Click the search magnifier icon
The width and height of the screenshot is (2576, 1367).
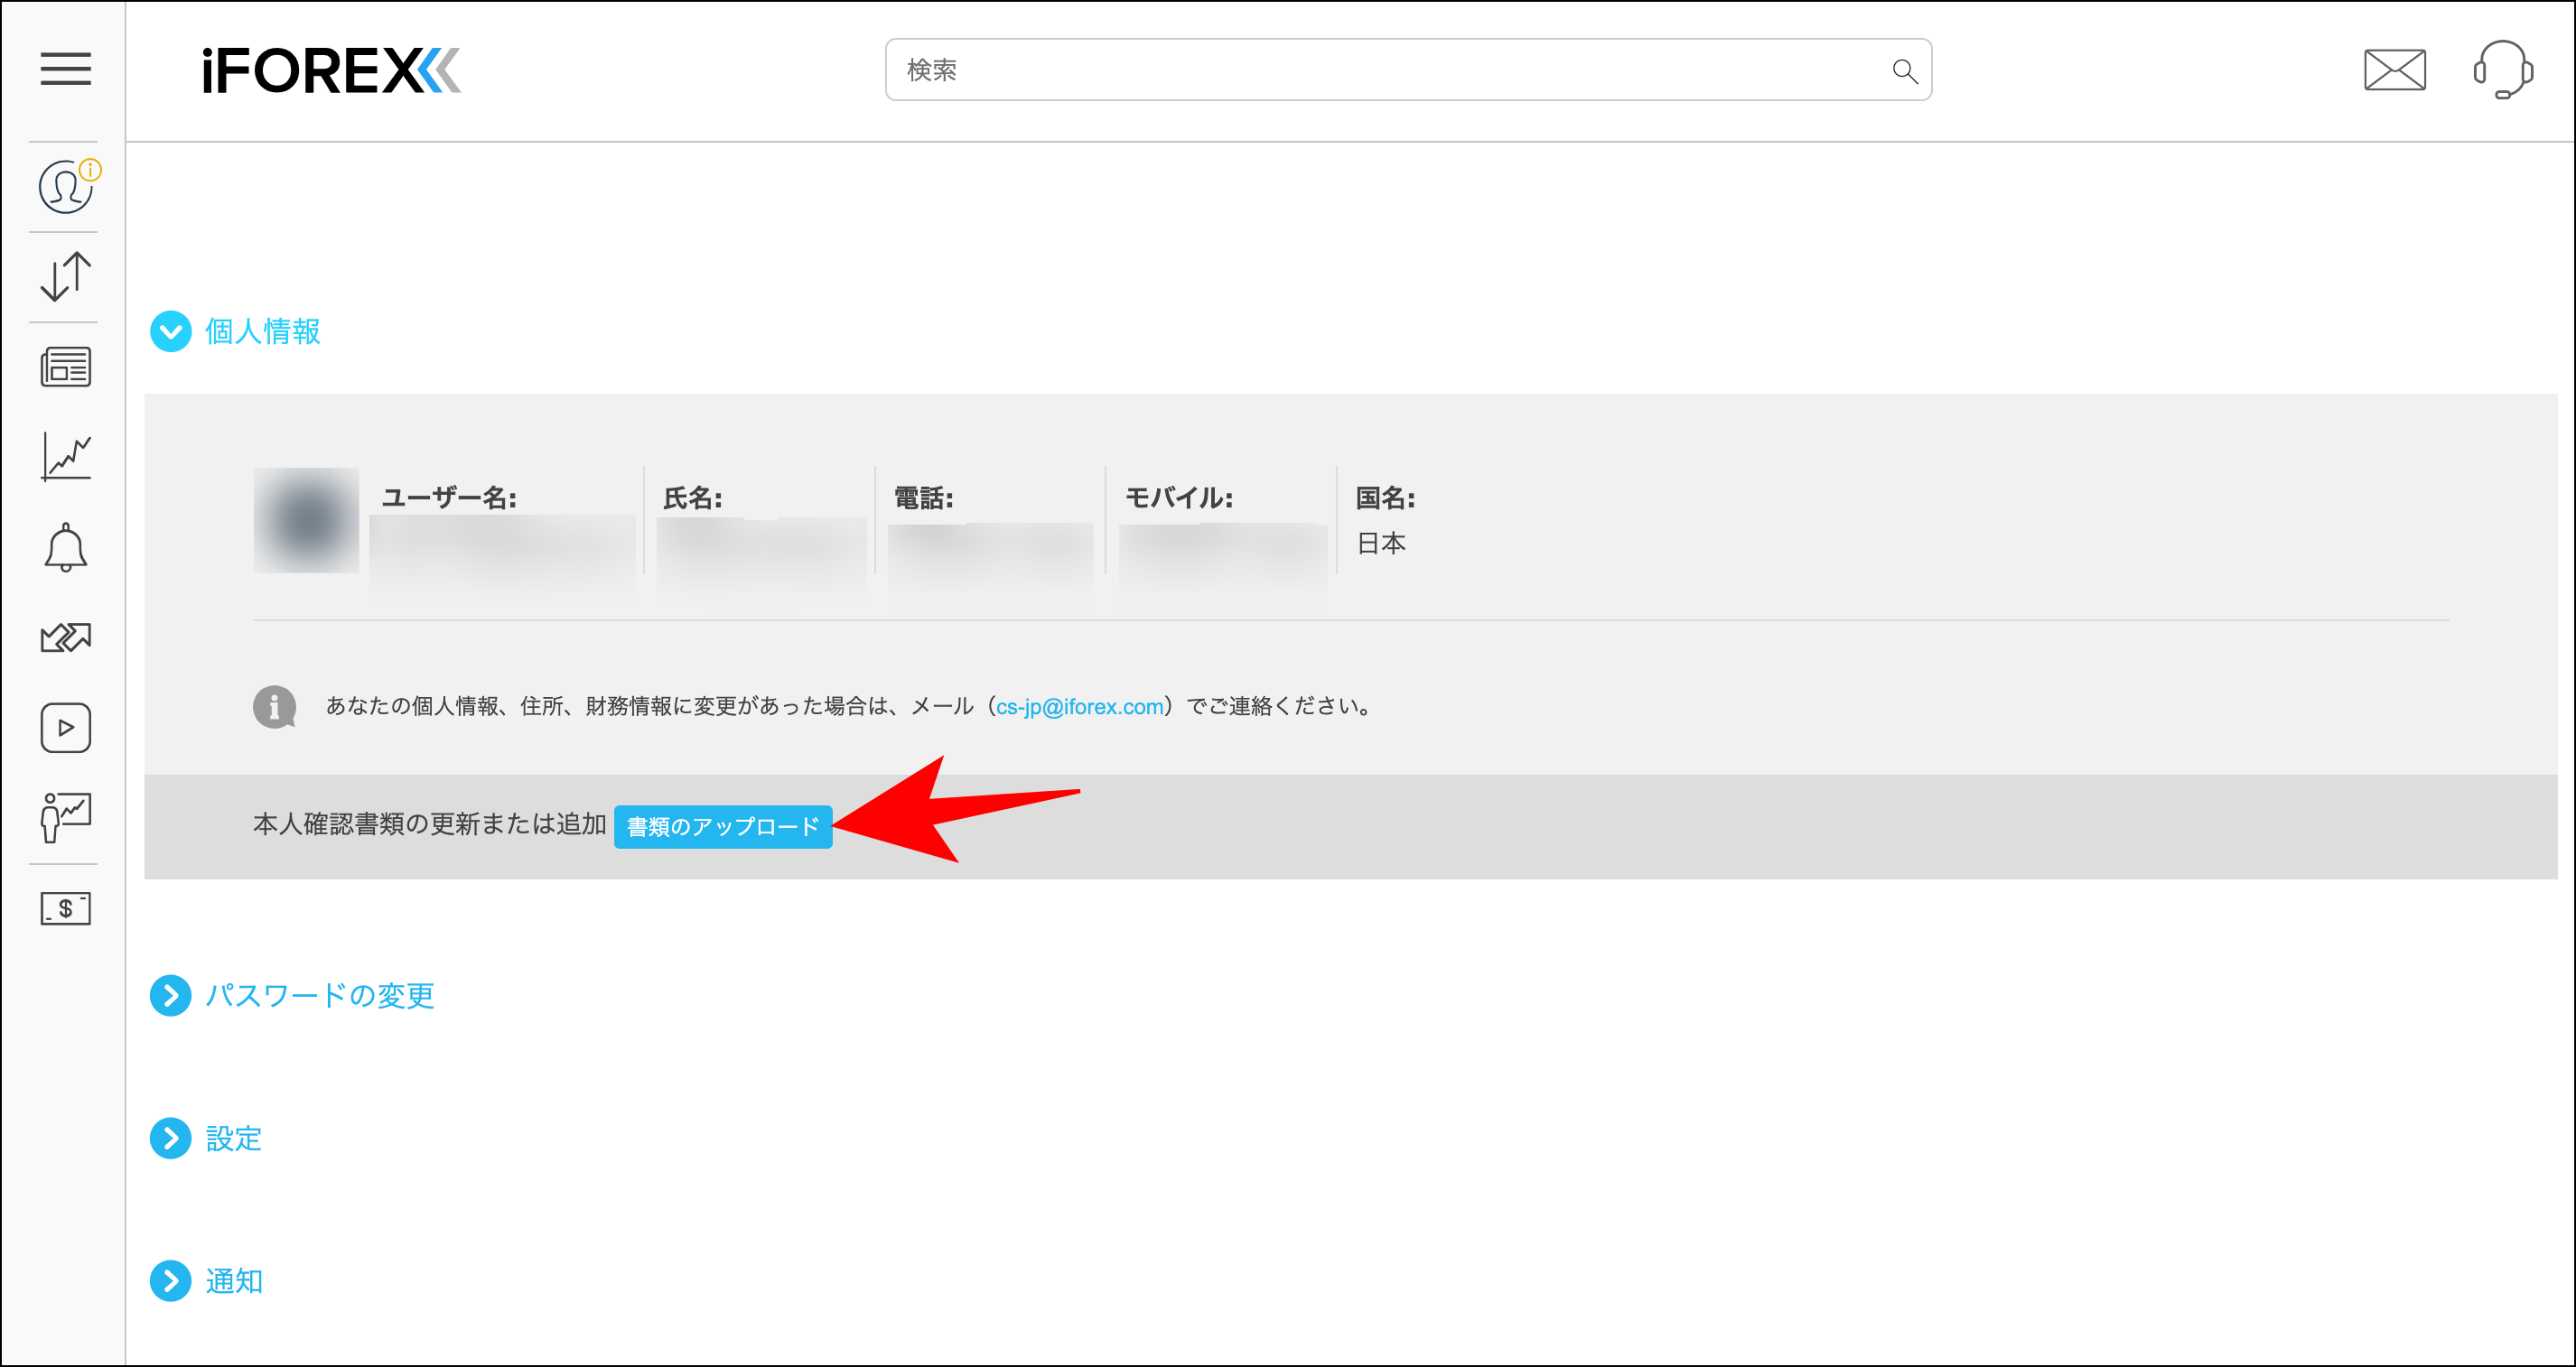pyautogui.click(x=1904, y=70)
